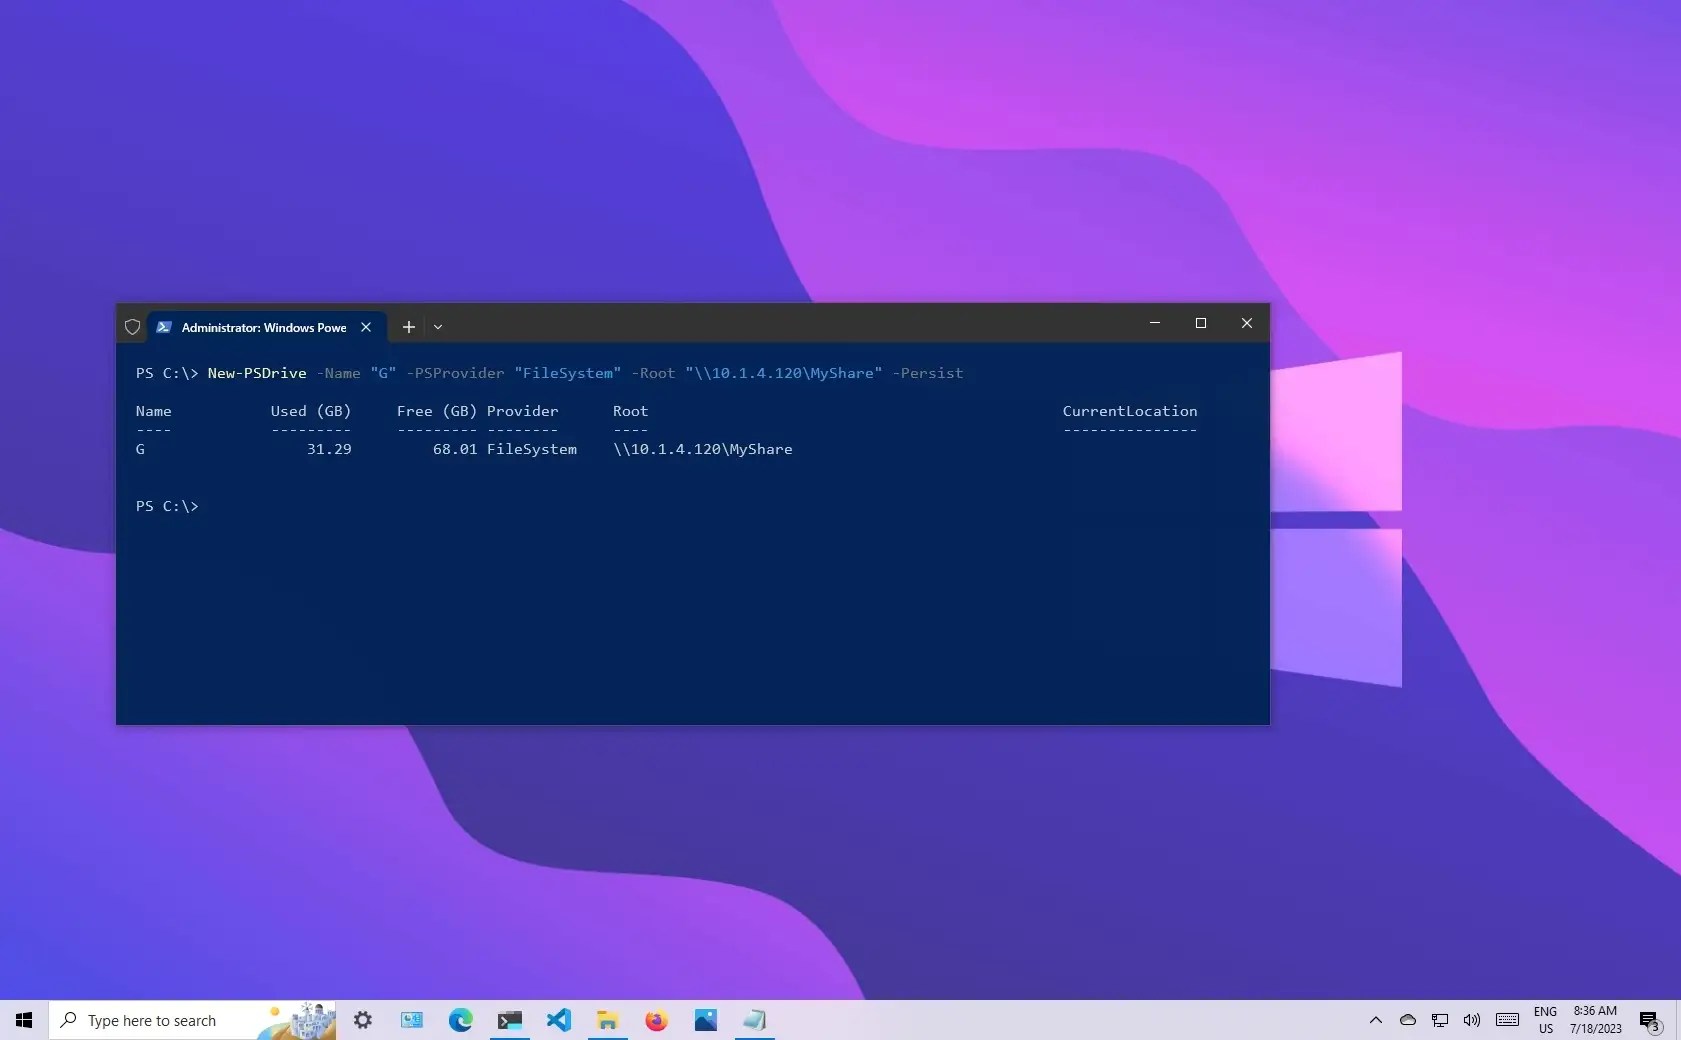This screenshot has width=1681, height=1040.
Task: Open the touch keyboard from the system tray
Action: (x=1507, y=1021)
